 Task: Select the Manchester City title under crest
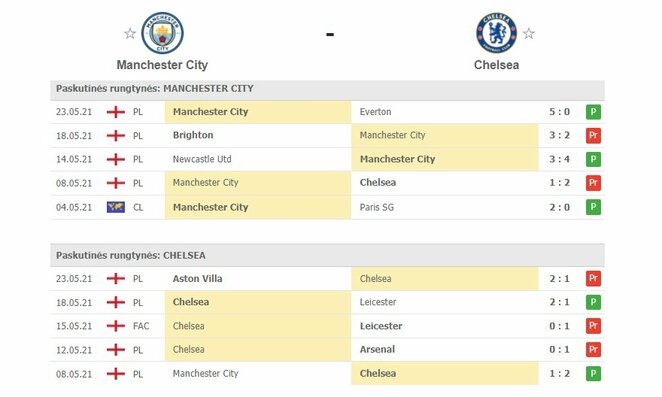click(162, 65)
